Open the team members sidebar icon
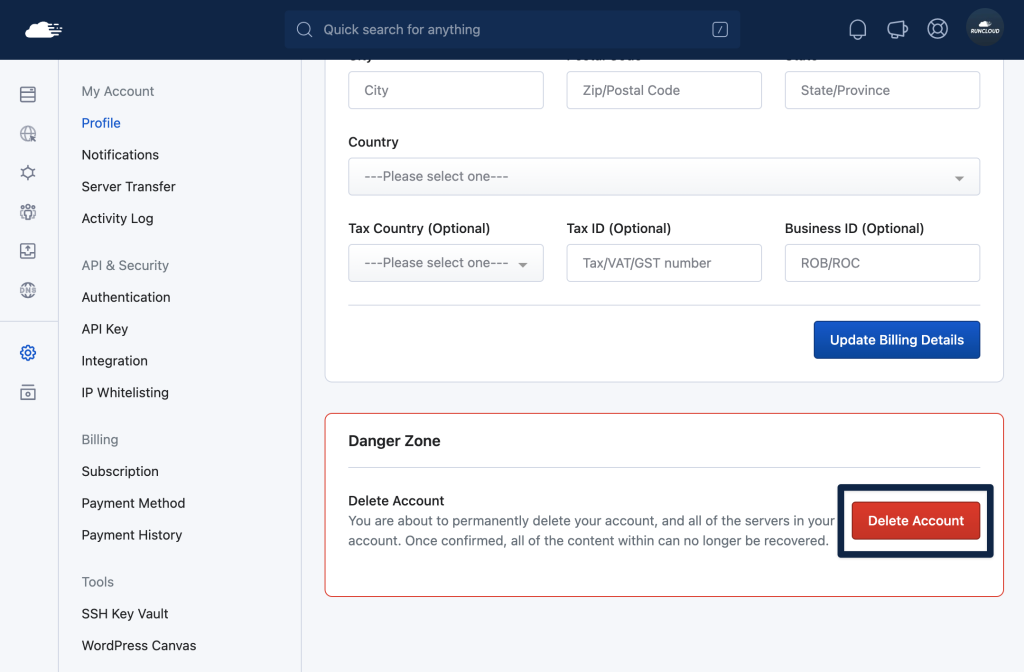Image resolution: width=1024 pixels, height=672 pixels. click(28, 212)
